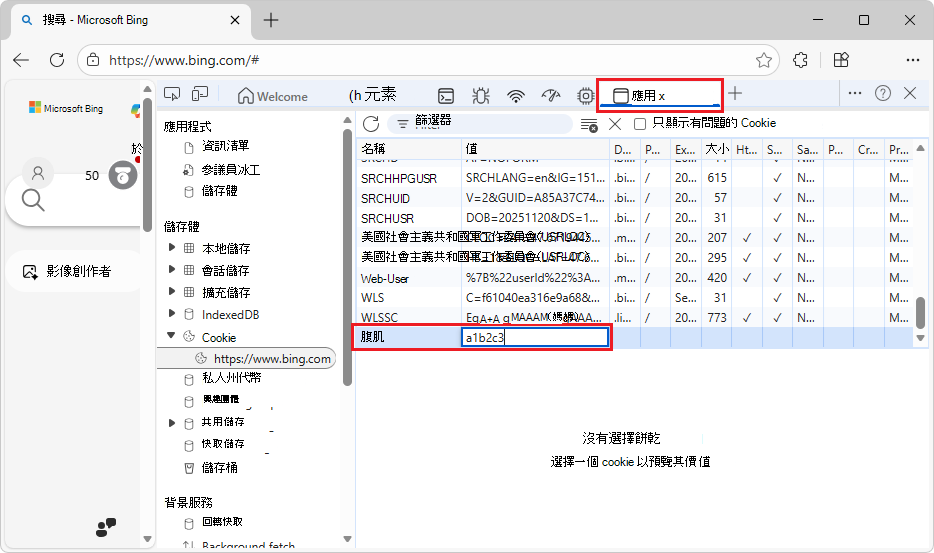Click the cookie value field a1b2c3
This screenshot has width=934, height=553.
(x=534, y=337)
